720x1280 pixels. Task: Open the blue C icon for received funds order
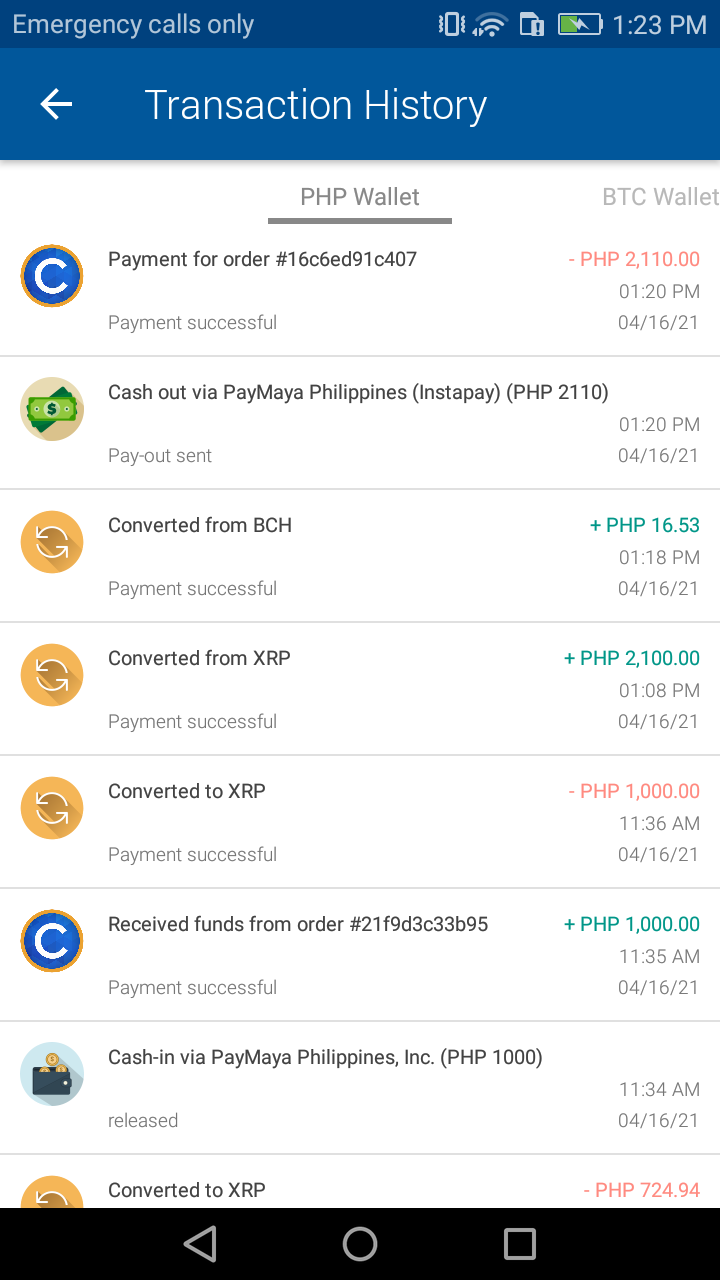pyautogui.click(x=52, y=941)
